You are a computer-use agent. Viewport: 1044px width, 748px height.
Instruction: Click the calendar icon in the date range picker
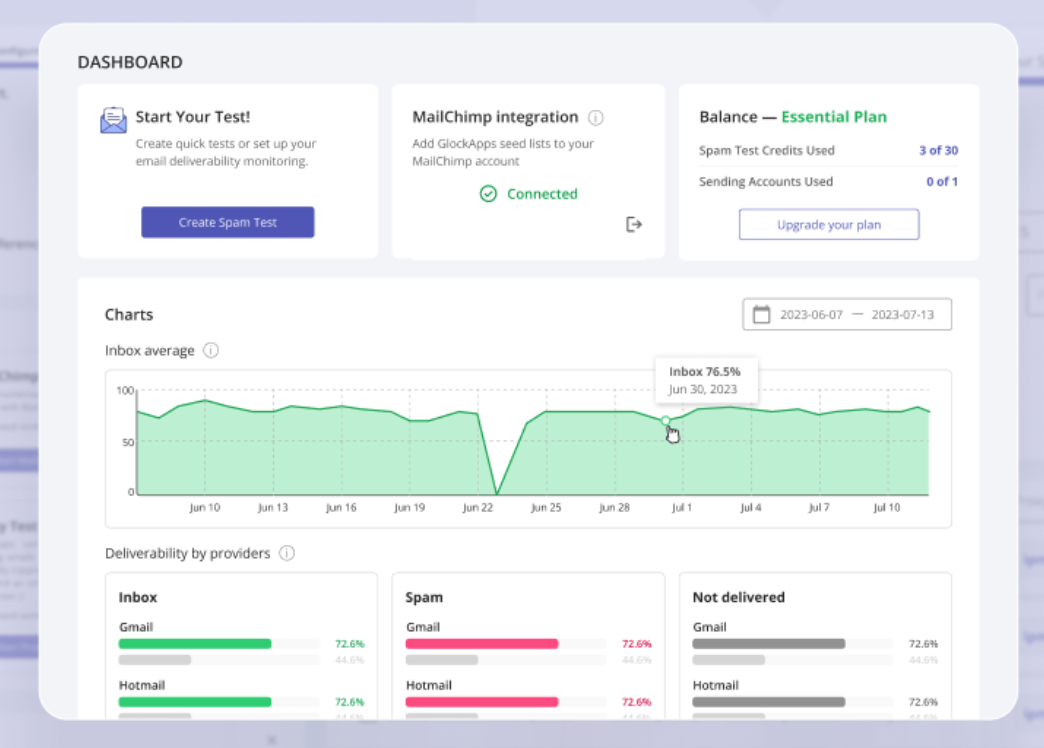760,314
